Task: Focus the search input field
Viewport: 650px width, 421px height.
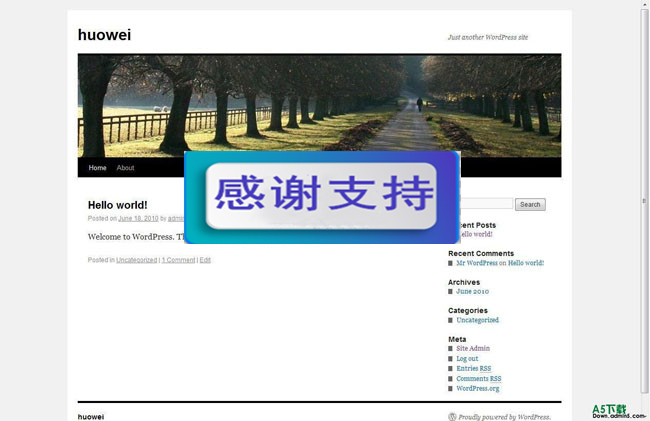Action: [487, 203]
